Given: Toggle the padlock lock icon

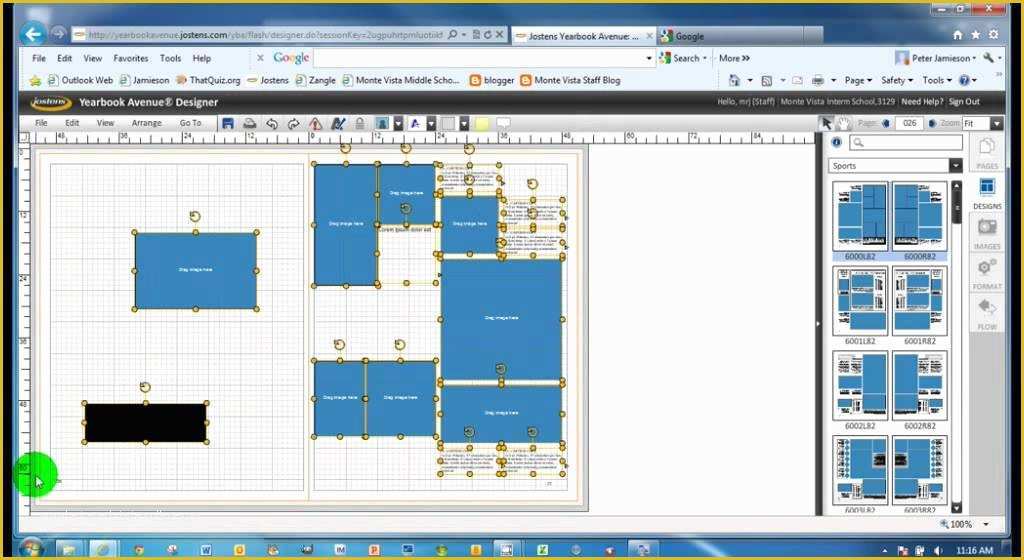Looking at the screenshot, I should [359, 123].
